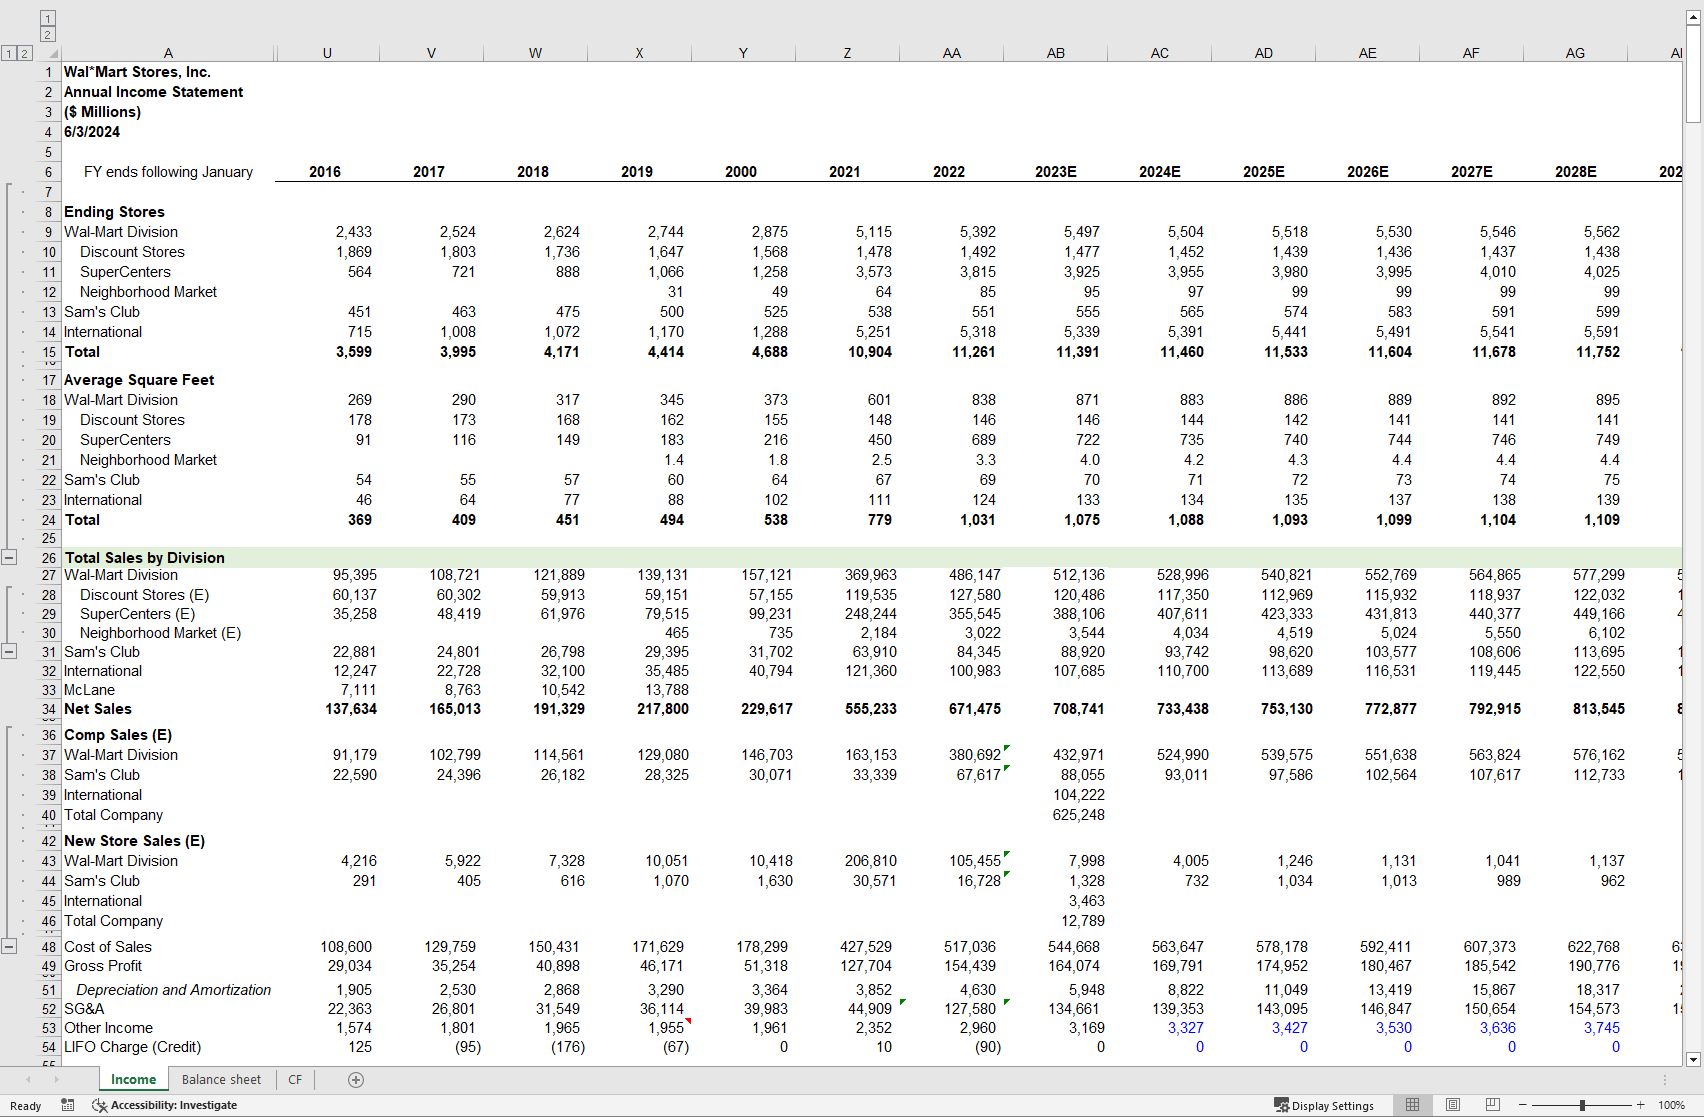Image resolution: width=1704 pixels, height=1117 pixels.
Task: Select the 'Gross Profit' label
Action: click(x=103, y=966)
